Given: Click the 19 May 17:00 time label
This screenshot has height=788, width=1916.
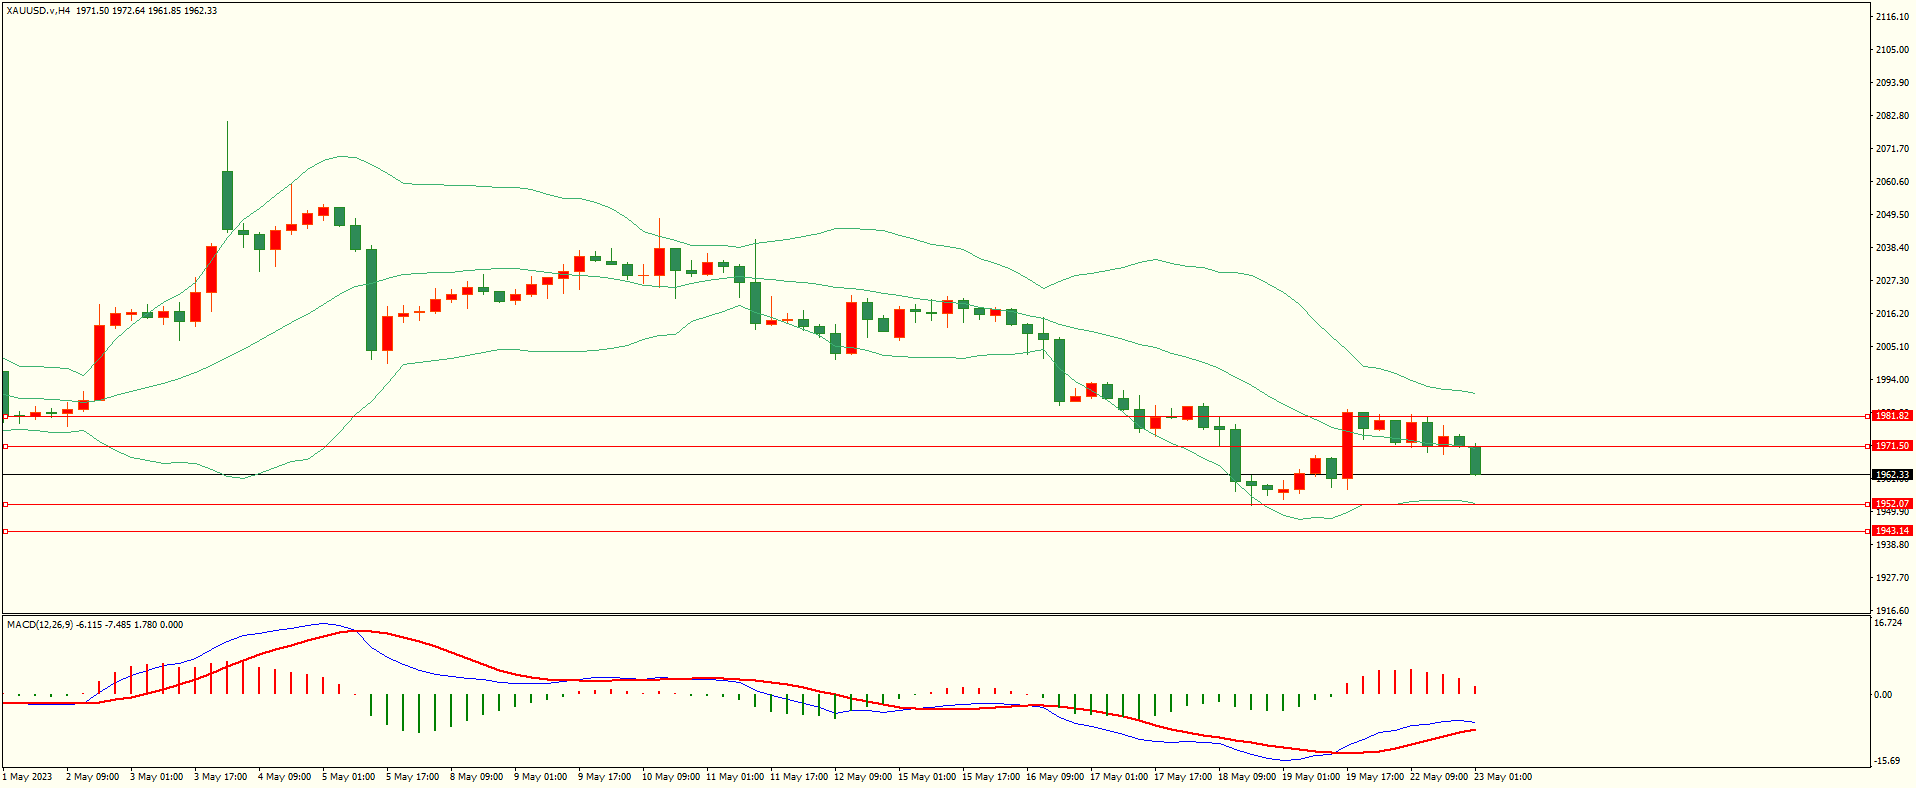Looking at the screenshot, I should click(x=1375, y=777).
